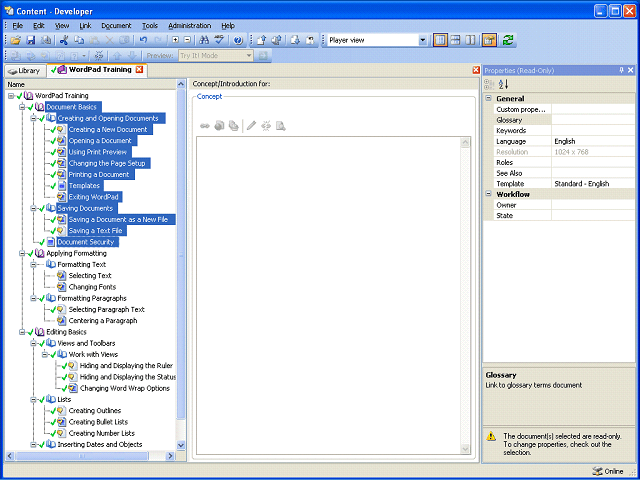Close the WordPad Training tab
Screen dimensions: 640x480
point(139,70)
